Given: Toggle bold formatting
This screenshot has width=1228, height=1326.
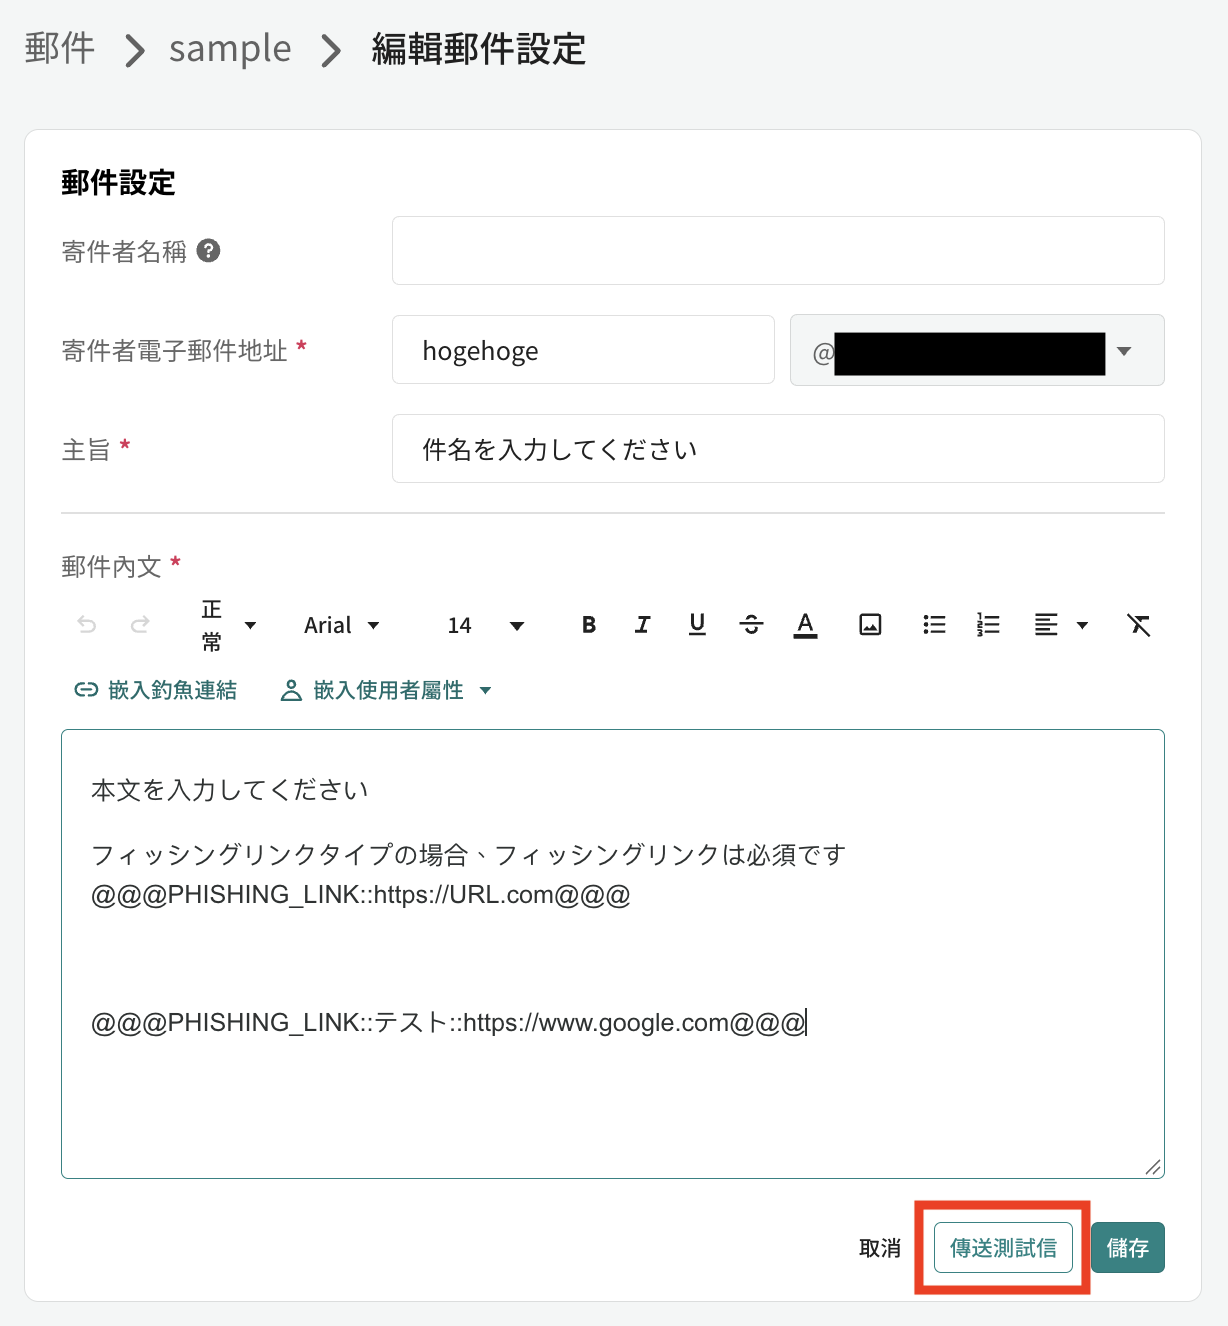Looking at the screenshot, I should point(589,625).
